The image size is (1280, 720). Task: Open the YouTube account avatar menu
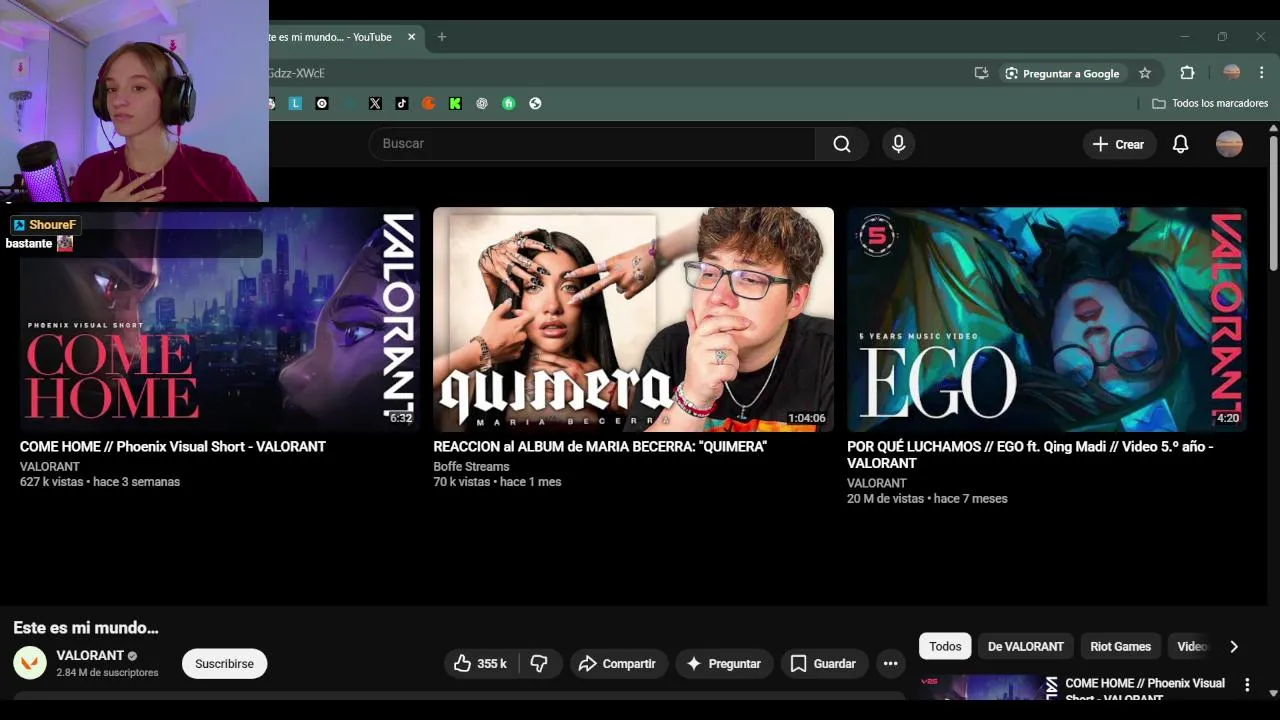coord(1229,144)
